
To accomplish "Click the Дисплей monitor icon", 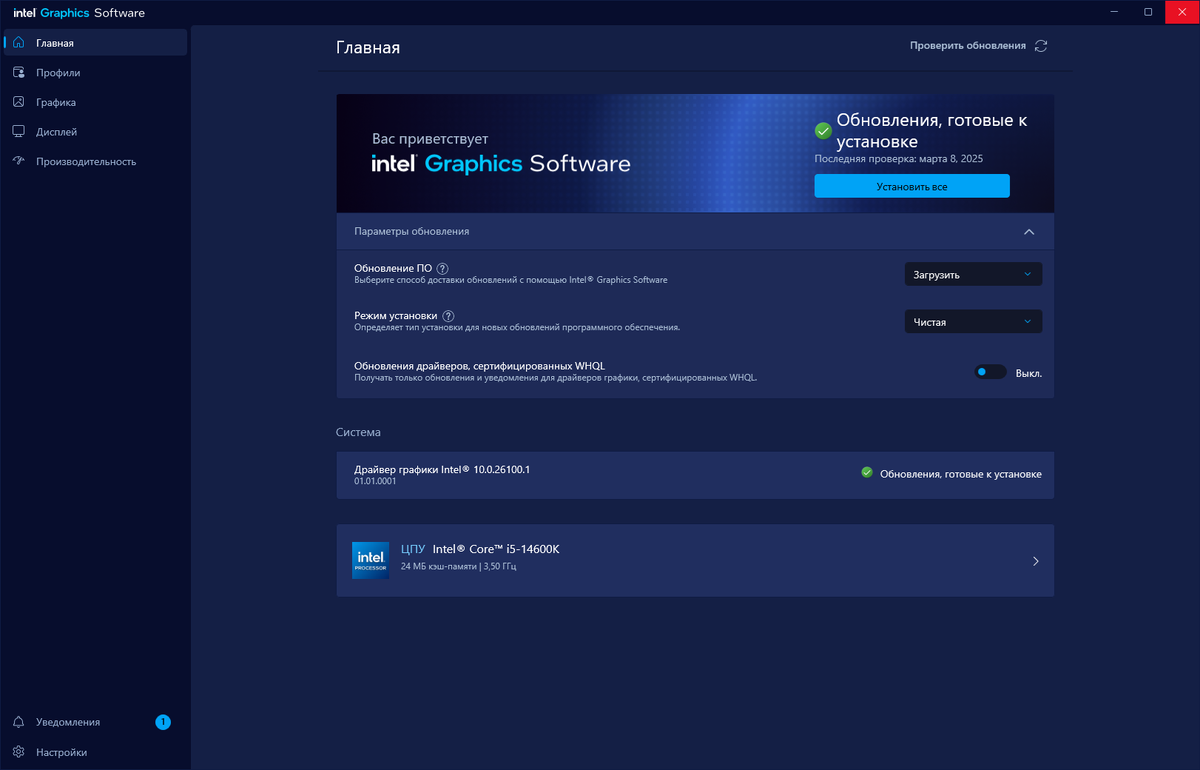I will tap(18, 131).
